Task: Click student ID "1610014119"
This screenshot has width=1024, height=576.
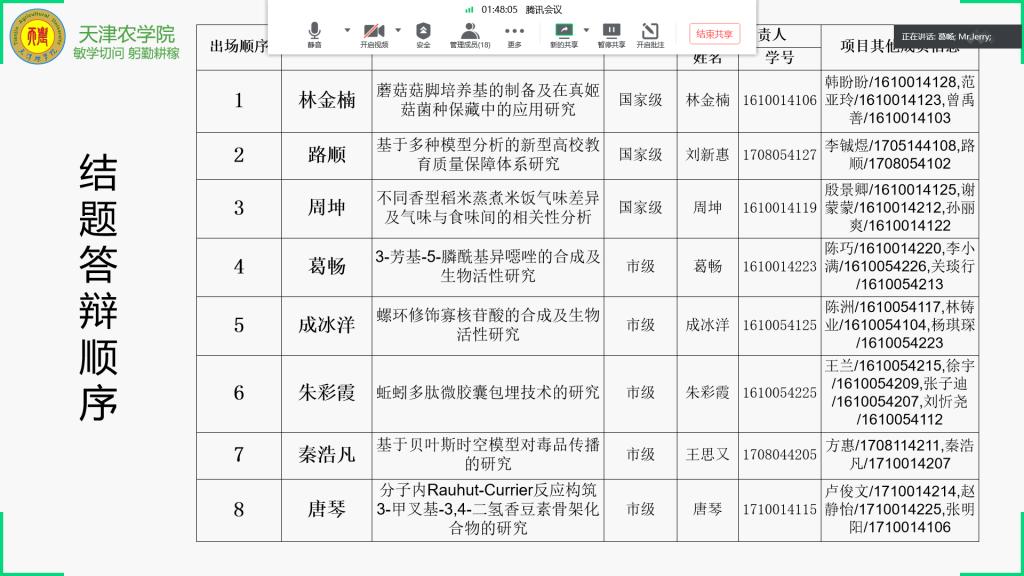Action: click(779, 208)
